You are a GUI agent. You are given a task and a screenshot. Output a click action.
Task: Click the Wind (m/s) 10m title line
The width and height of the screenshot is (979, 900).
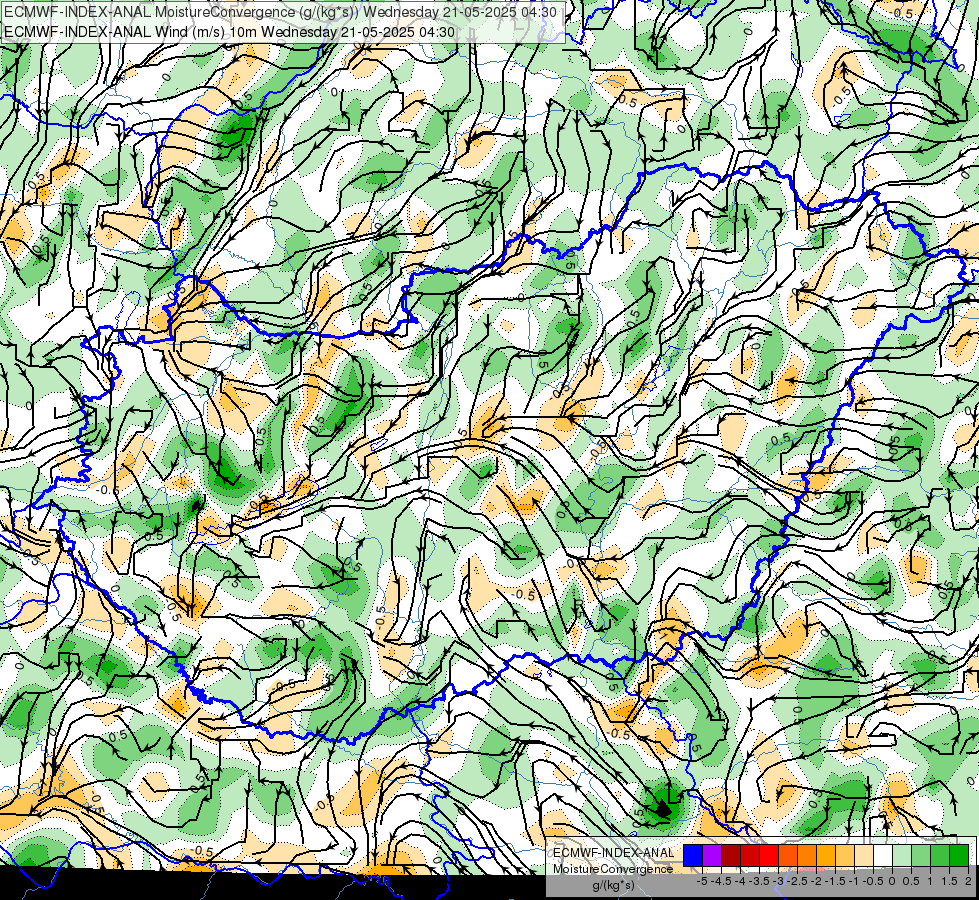pyautogui.click(x=229, y=32)
